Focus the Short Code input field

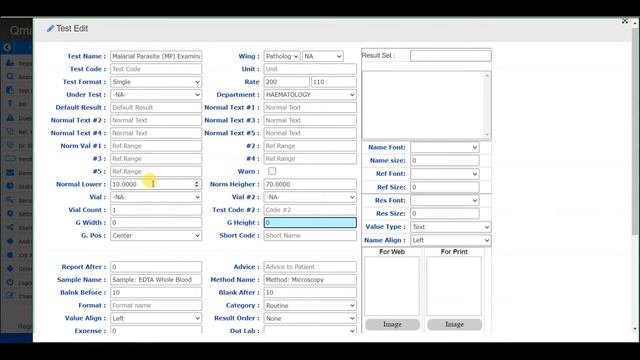click(310, 236)
